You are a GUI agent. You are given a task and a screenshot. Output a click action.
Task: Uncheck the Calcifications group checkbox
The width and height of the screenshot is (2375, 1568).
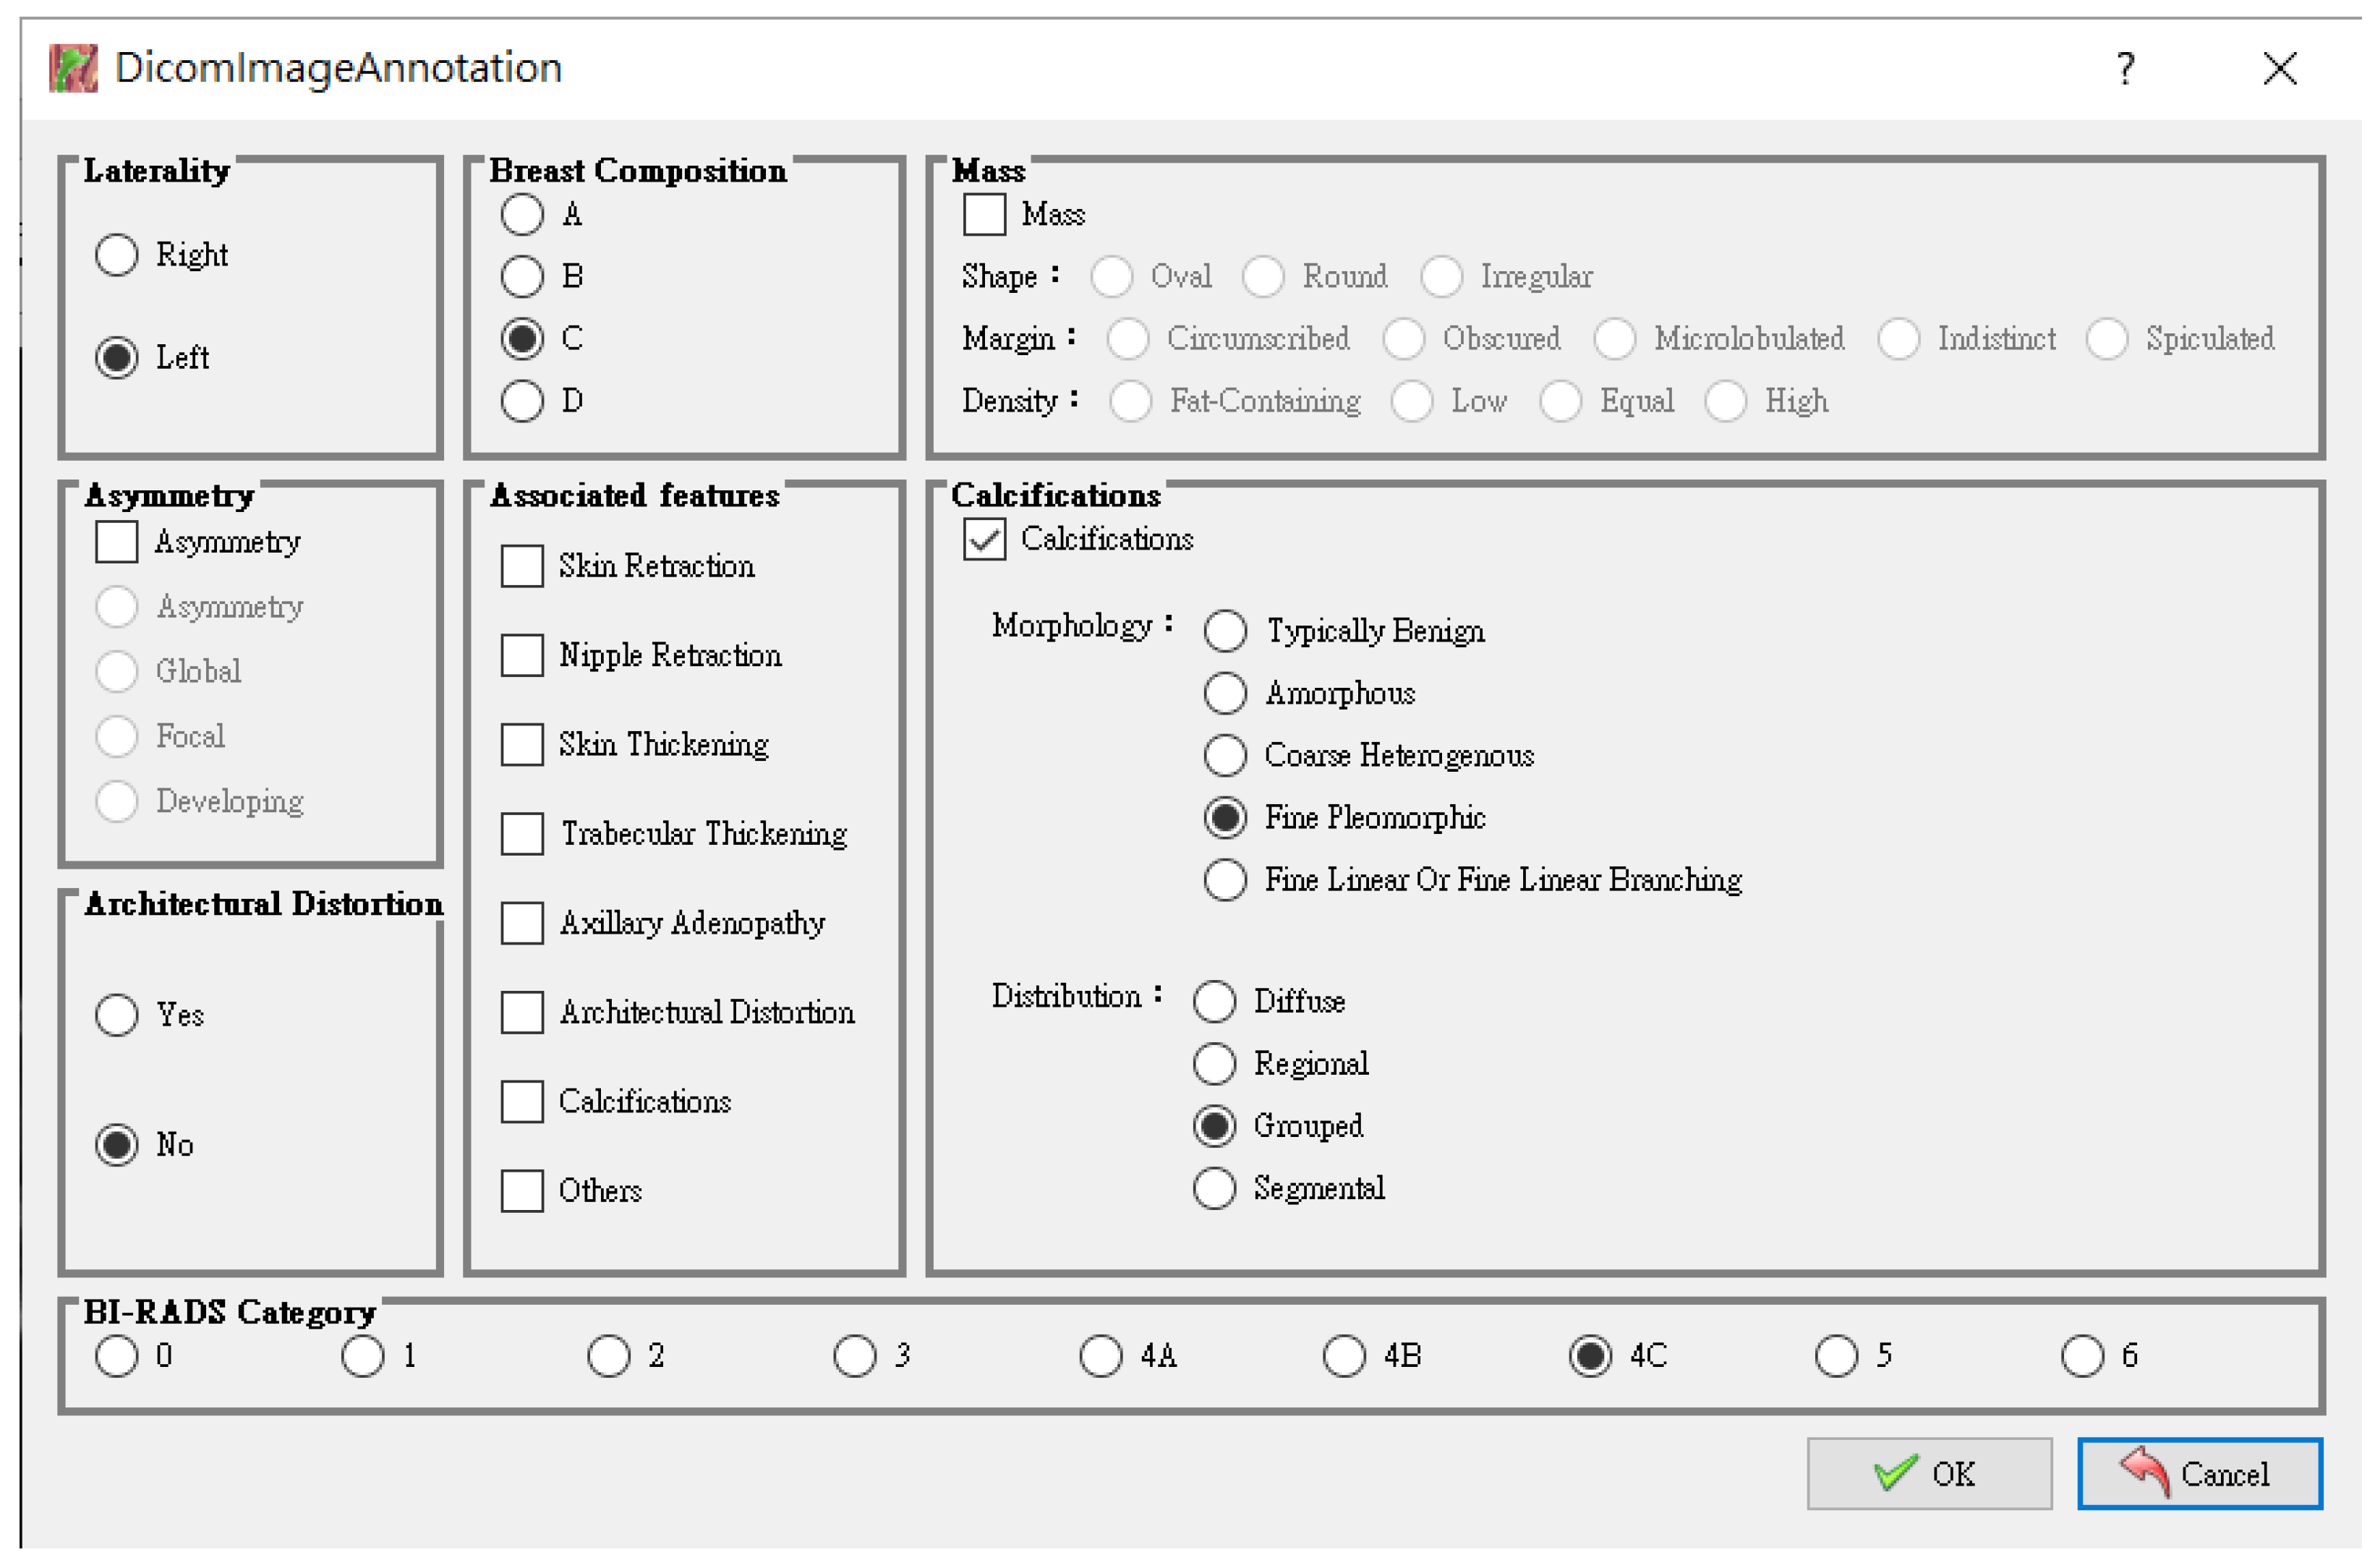pos(985,540)
